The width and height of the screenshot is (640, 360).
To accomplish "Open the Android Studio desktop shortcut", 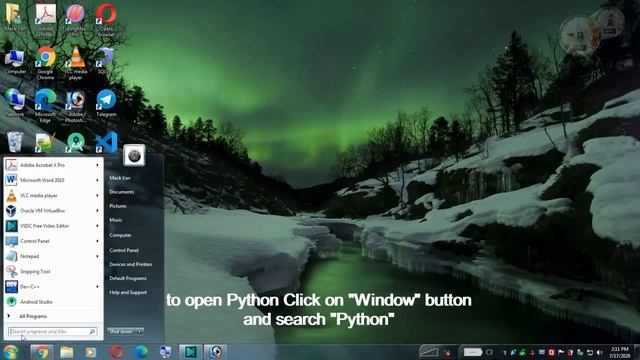I will coord(76,142).
